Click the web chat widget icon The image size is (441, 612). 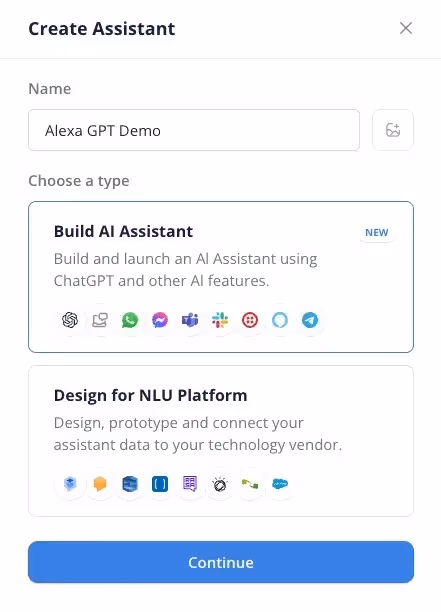point(100,320)
